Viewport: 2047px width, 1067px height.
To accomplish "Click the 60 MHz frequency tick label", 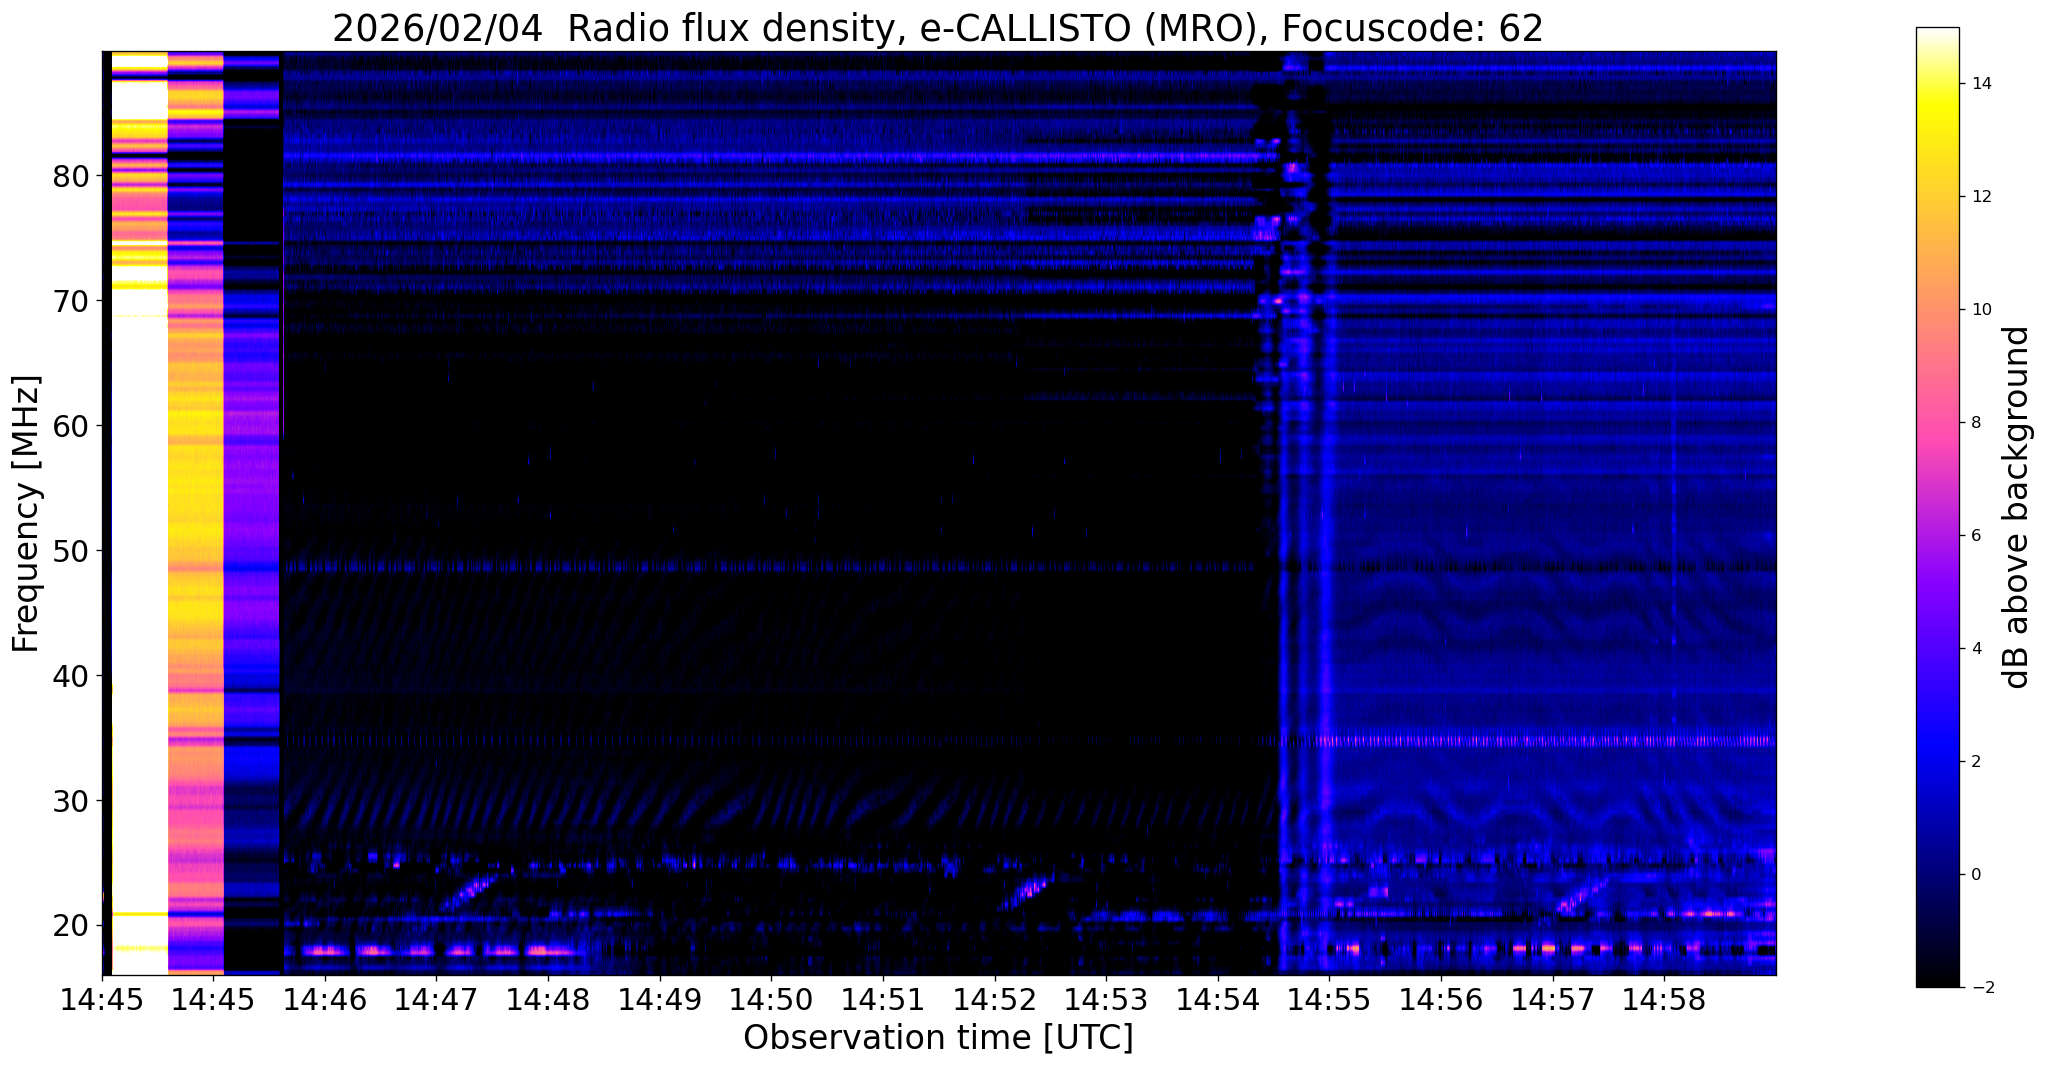I will tap(70, 426).
